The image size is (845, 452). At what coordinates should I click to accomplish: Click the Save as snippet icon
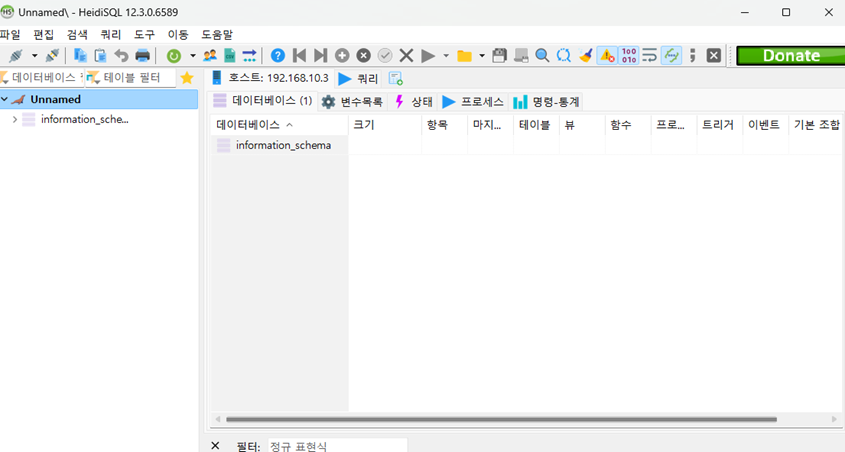click(521, 55)
